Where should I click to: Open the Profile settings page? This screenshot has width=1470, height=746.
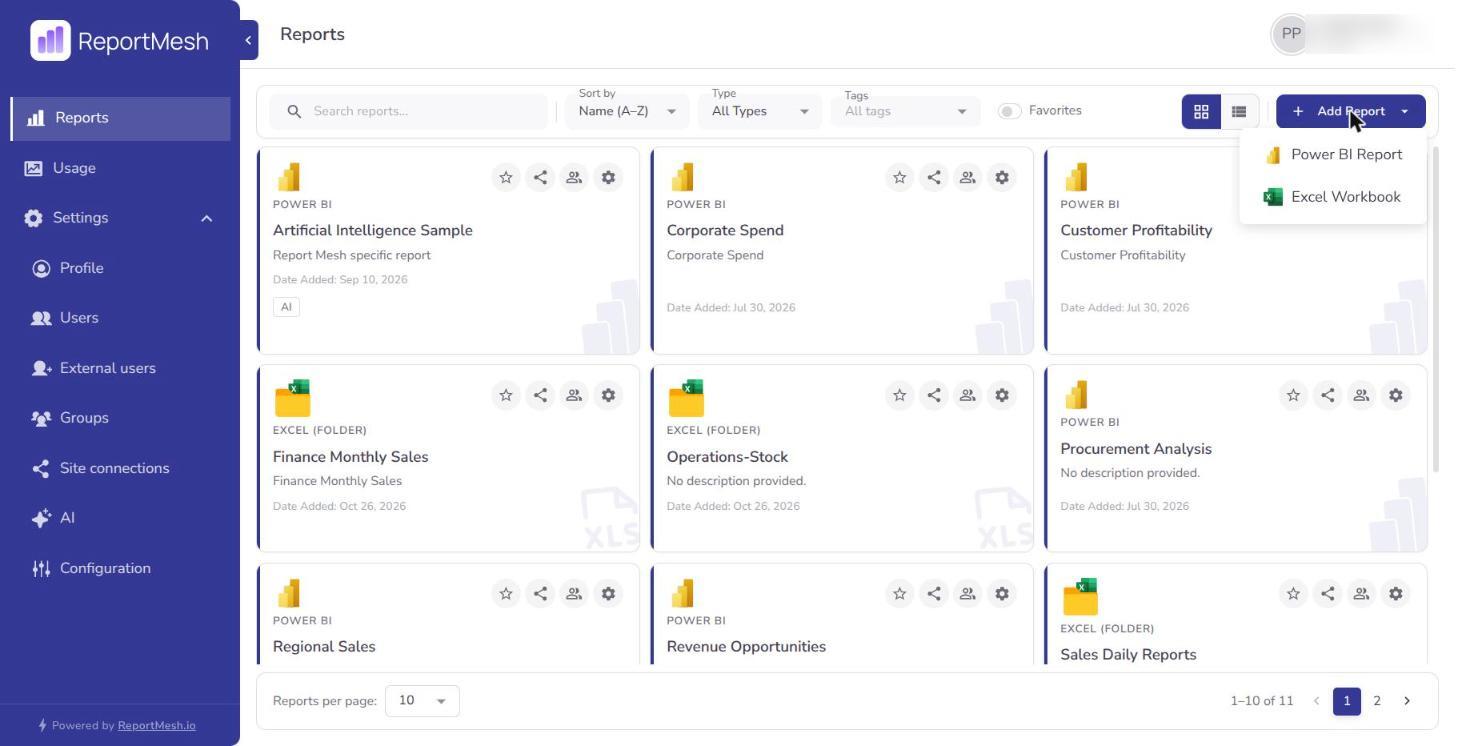coord(120,268)
